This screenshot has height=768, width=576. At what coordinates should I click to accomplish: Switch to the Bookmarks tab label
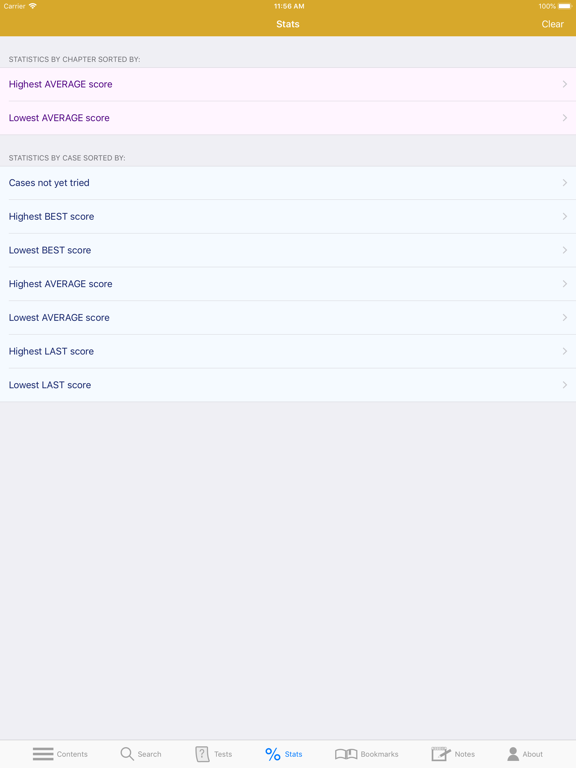(x=380, y=754)
